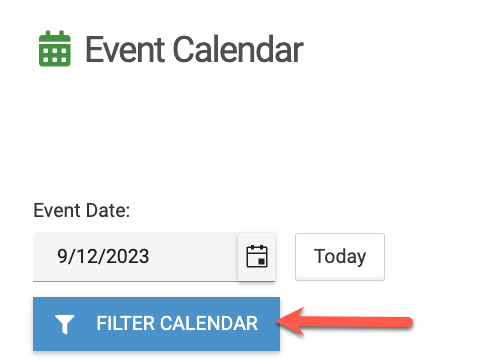Click the FILTER CALENDAR text label
This screenshot has height=363, width=503.
point(177,323)
